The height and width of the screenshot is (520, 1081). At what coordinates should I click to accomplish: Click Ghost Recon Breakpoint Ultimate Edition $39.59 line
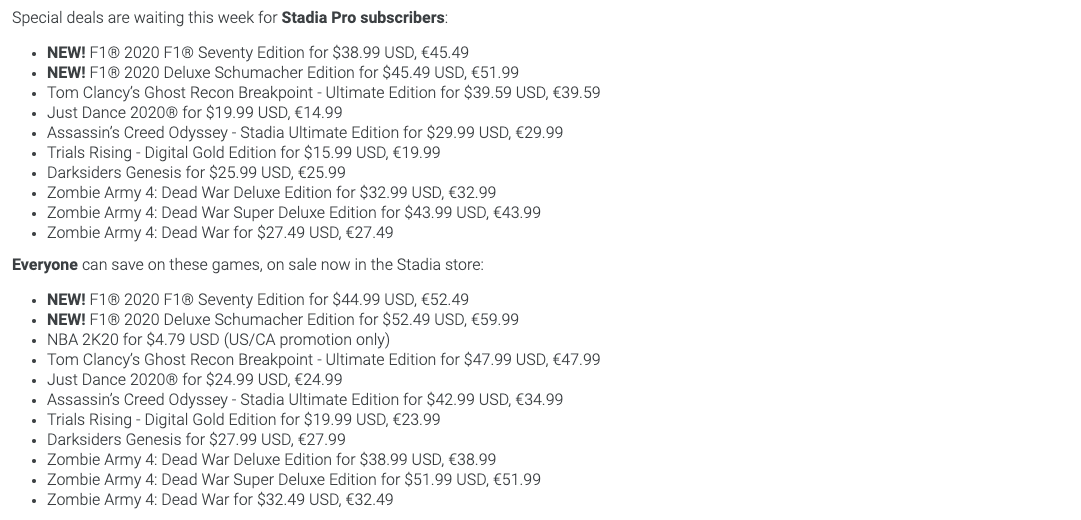point(323,92)
